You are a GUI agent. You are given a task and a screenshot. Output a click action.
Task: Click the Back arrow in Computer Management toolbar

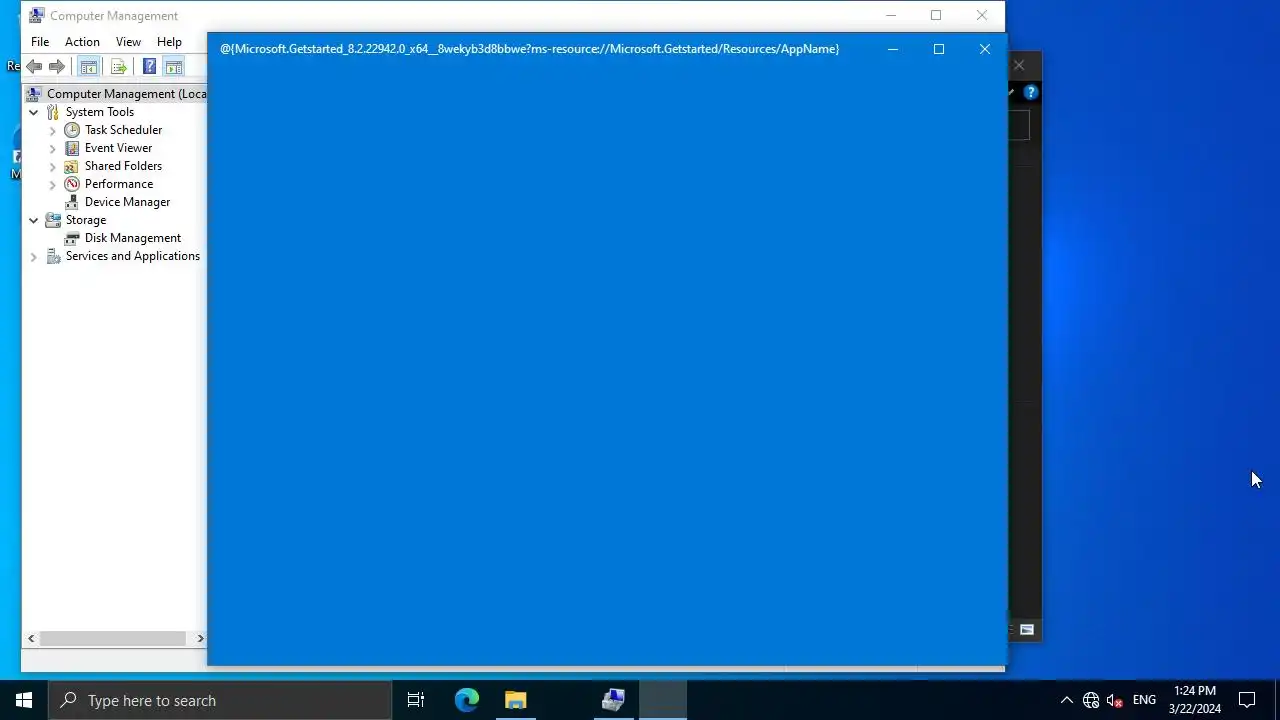[x=34, y=67]
